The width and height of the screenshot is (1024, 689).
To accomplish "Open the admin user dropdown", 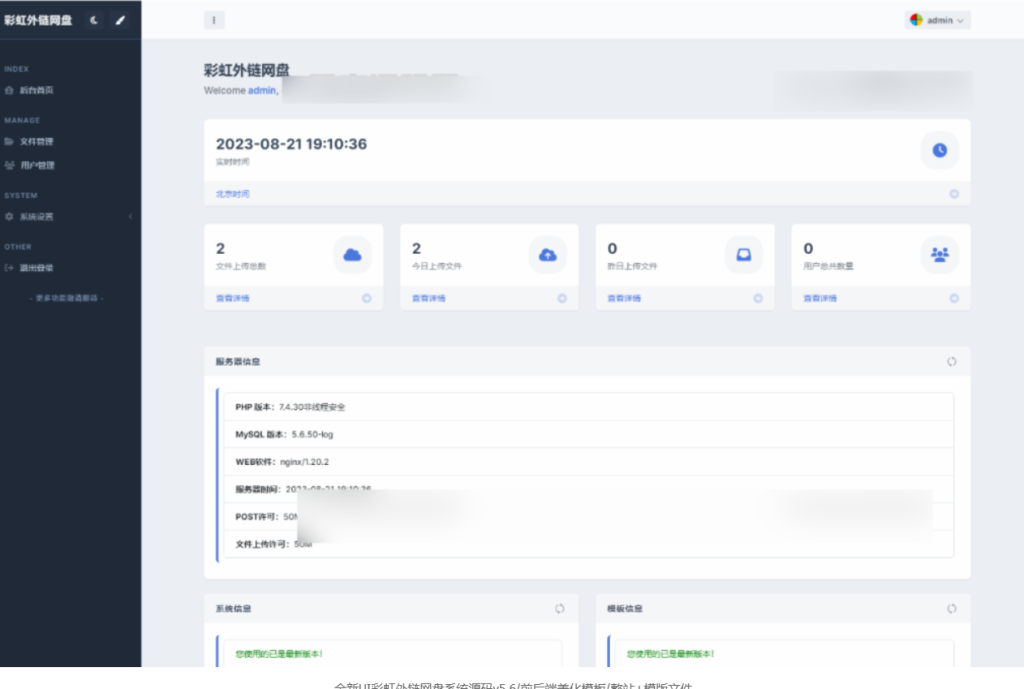I will point(938,20).
